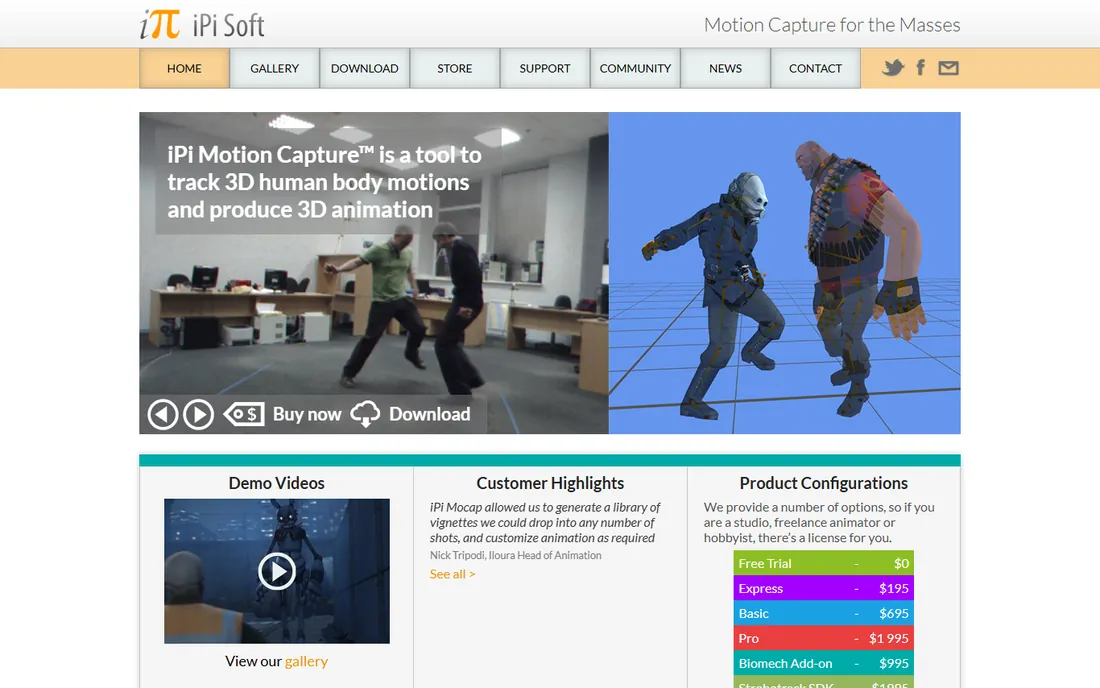
Task: Select the Pro $1 995 configuration
Action: [824, 638]
